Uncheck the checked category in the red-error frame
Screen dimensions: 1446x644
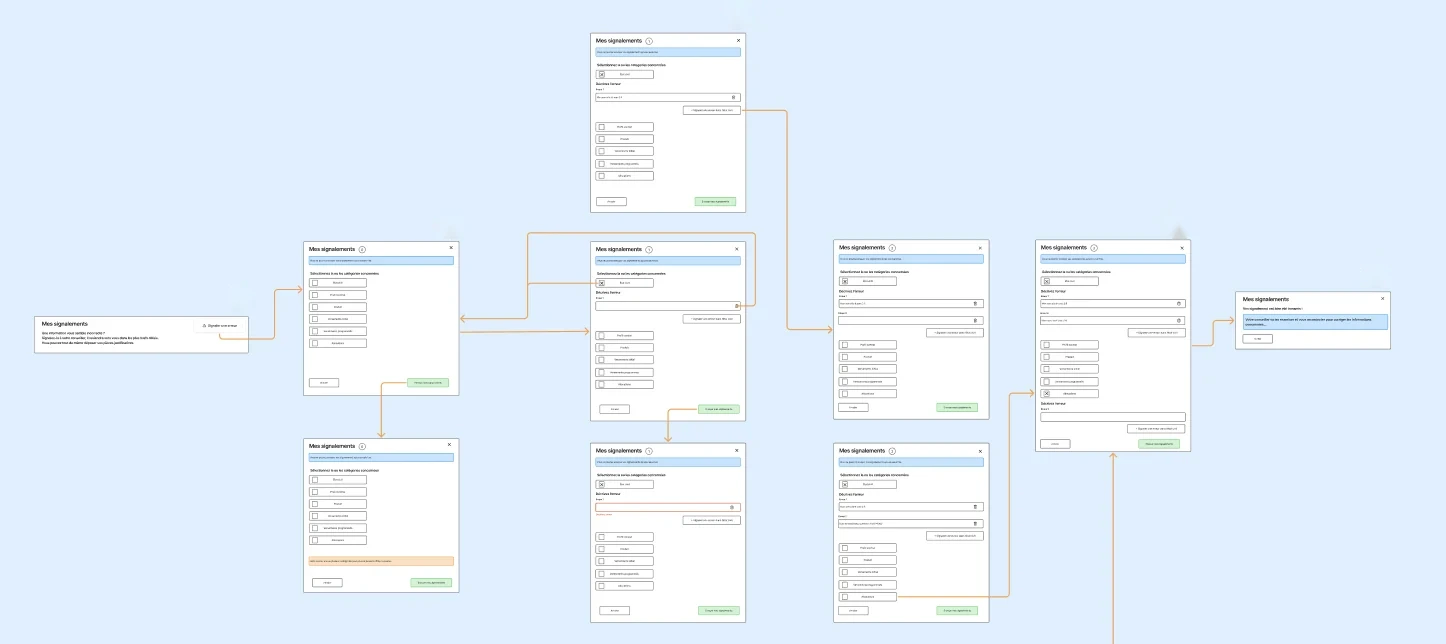pos(601,484)
